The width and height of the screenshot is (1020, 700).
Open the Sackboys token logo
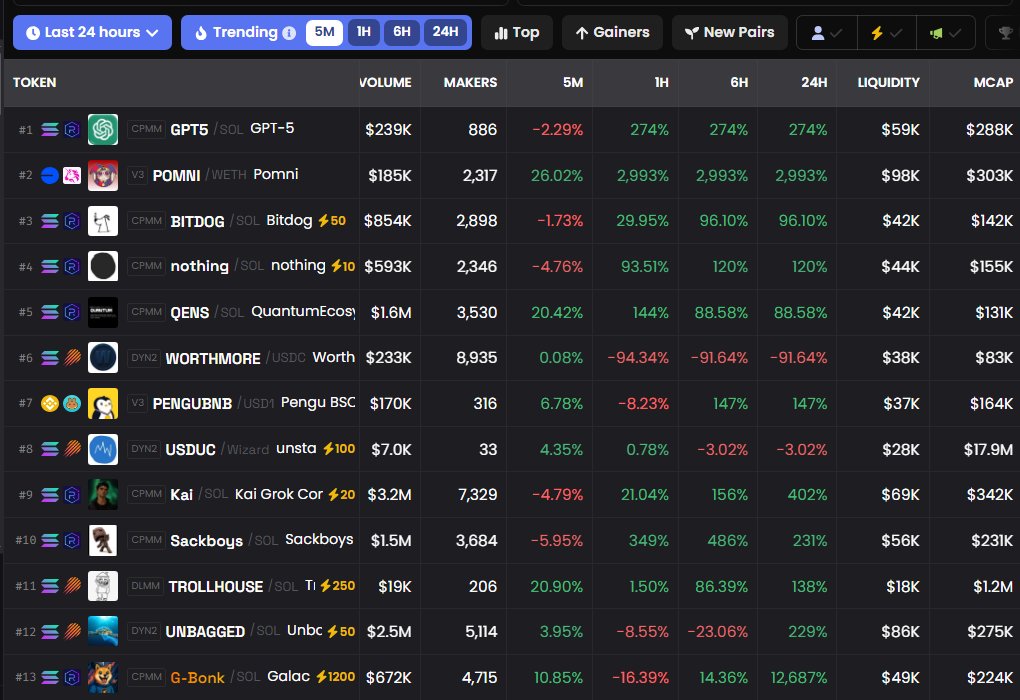coord(103,540)
